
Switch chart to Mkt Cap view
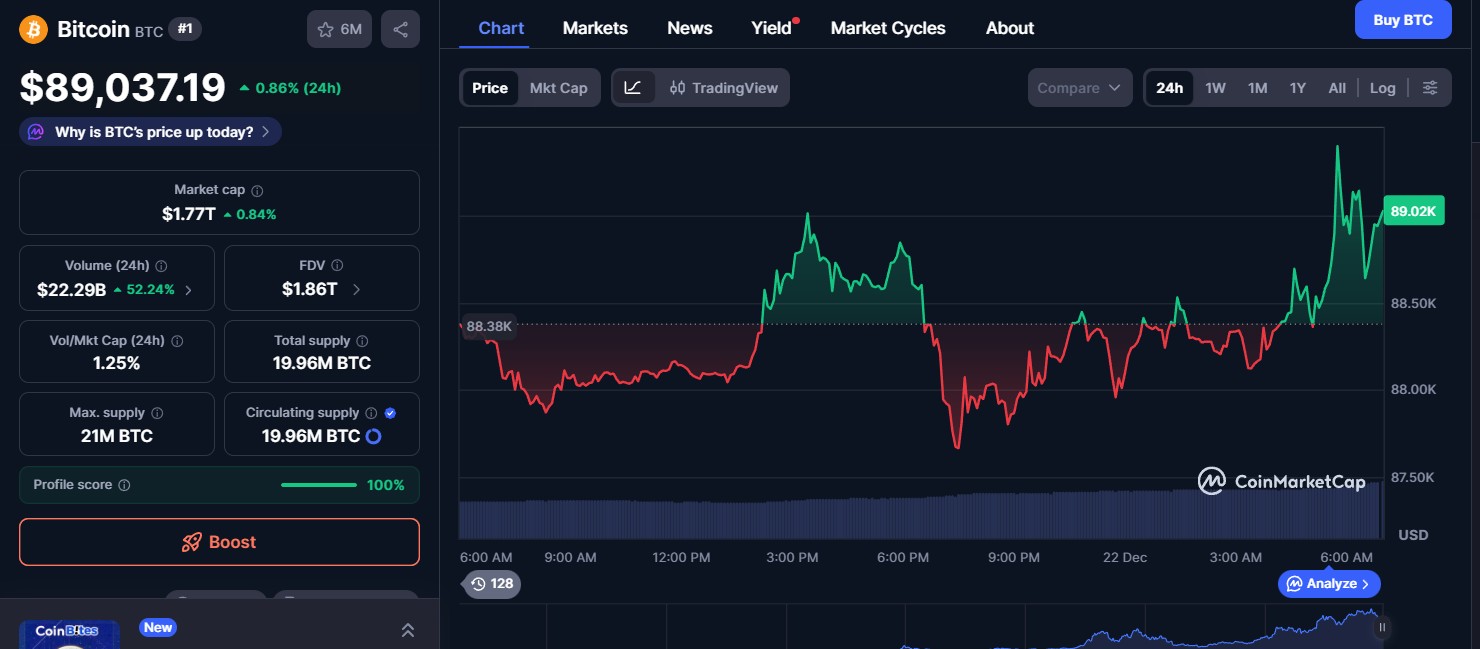[x=558, y=87]
